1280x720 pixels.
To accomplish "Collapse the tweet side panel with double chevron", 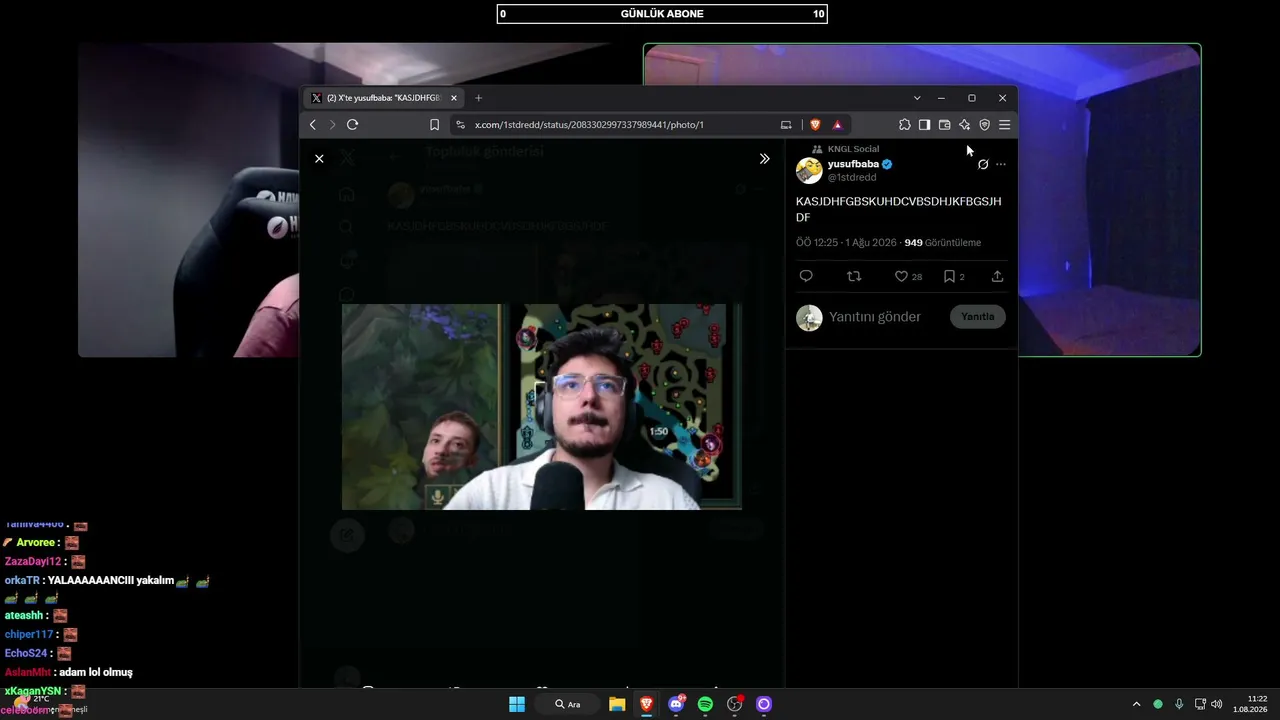I will pyautogui.click(x=764, y=159).
